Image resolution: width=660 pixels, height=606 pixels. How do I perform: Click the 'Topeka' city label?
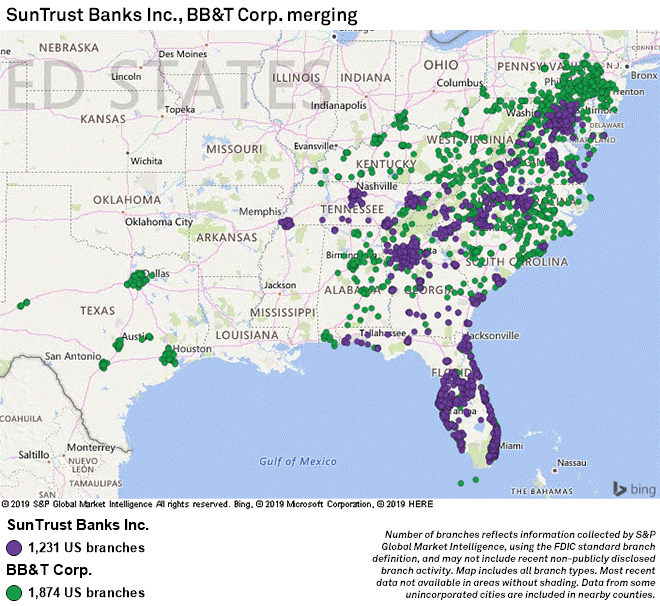[180, 109]
